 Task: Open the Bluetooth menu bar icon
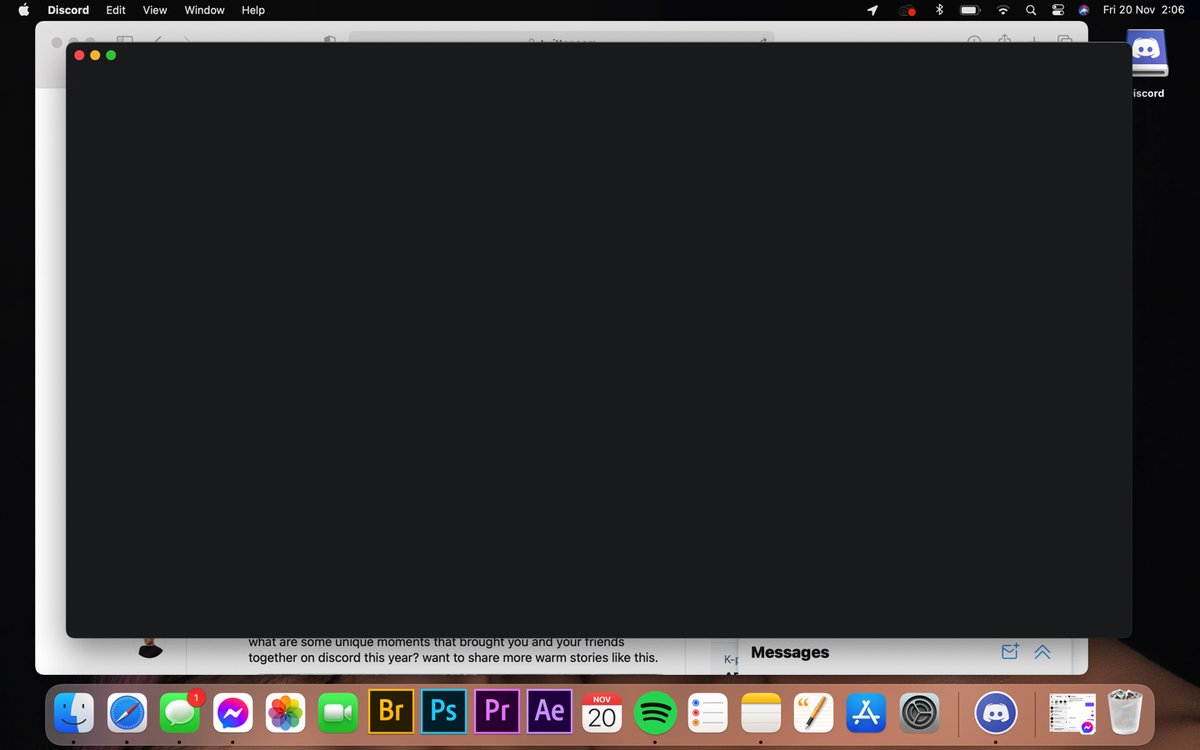point(938,10)
